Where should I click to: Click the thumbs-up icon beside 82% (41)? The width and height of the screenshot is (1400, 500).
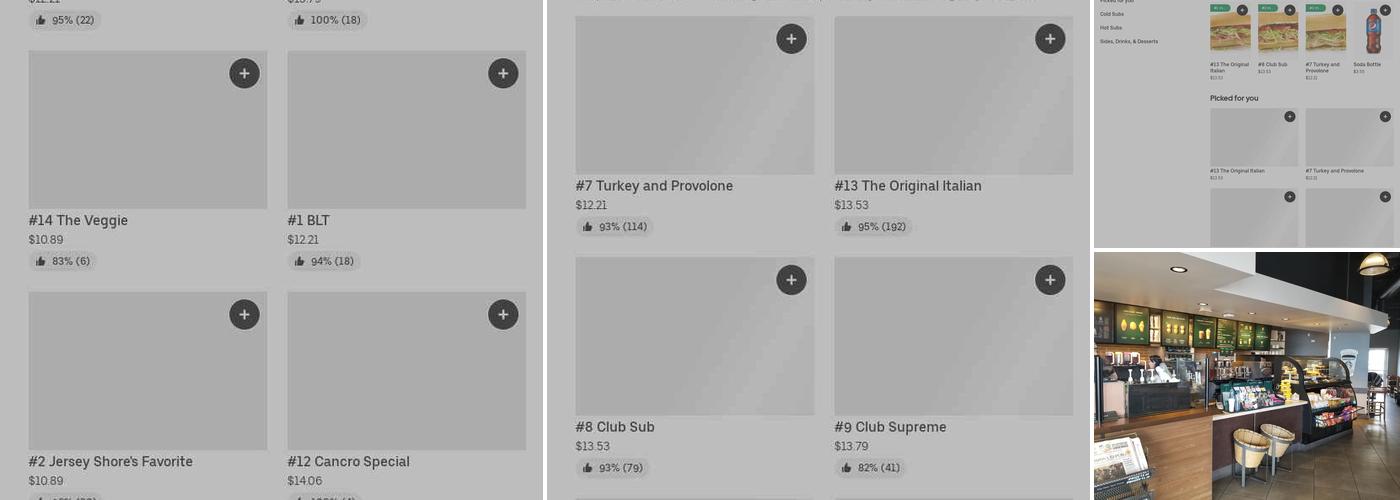pyautogui.click(x=847, y=468)
